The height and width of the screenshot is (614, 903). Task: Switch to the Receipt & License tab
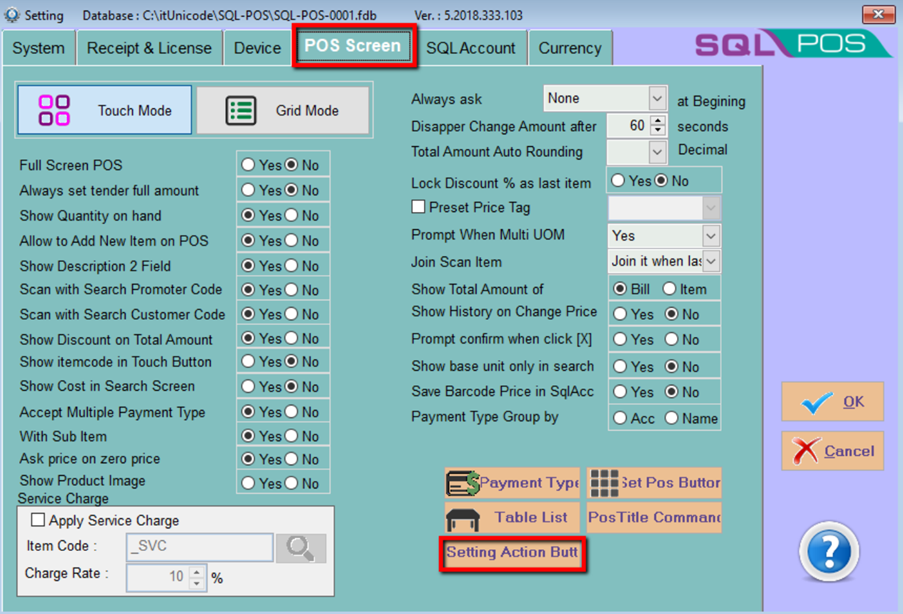coord(149,48)
